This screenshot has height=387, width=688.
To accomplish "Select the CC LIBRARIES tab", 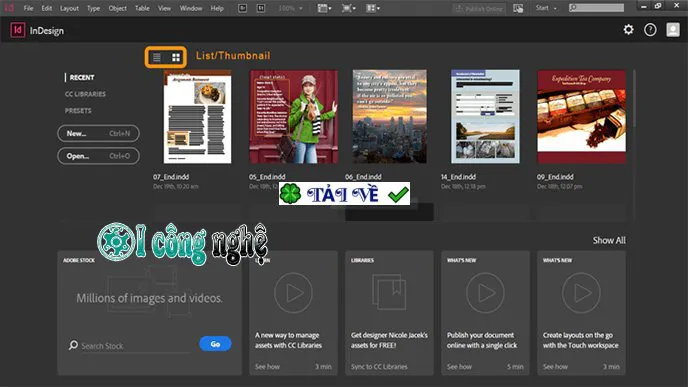I will [x=85, y=94].
